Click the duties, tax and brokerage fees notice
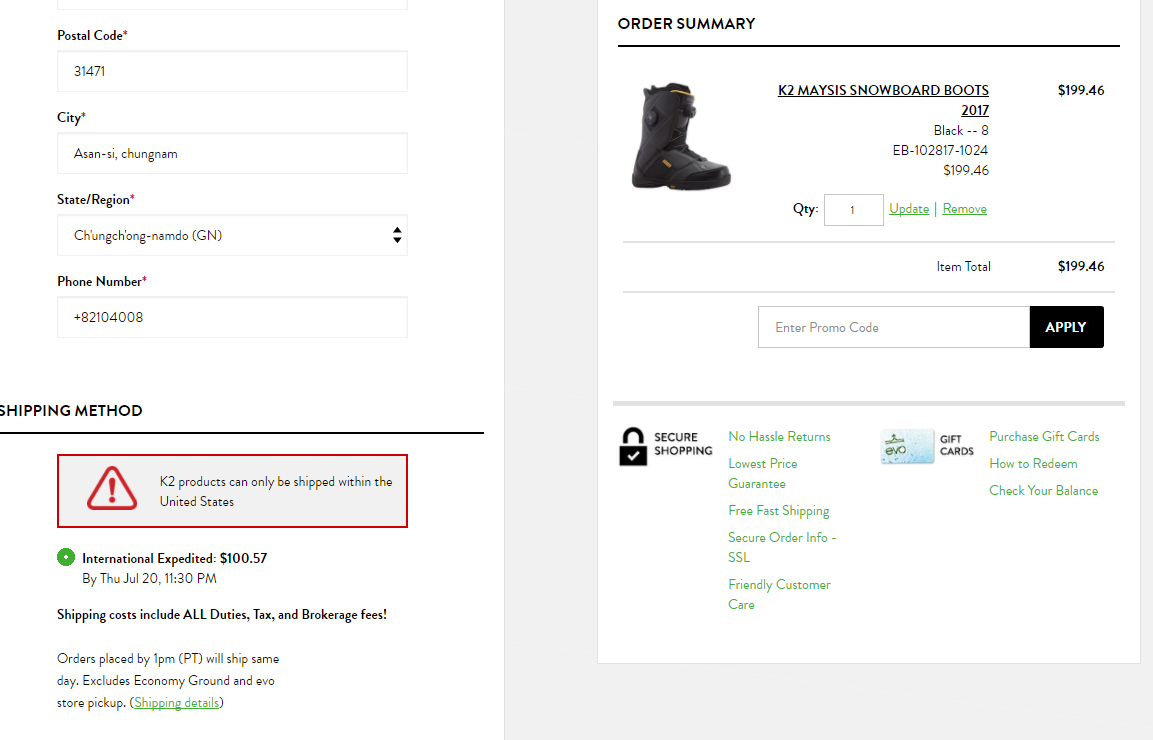Image resolution: width=1153 pixels, height=740 pixels. point(222,615)
